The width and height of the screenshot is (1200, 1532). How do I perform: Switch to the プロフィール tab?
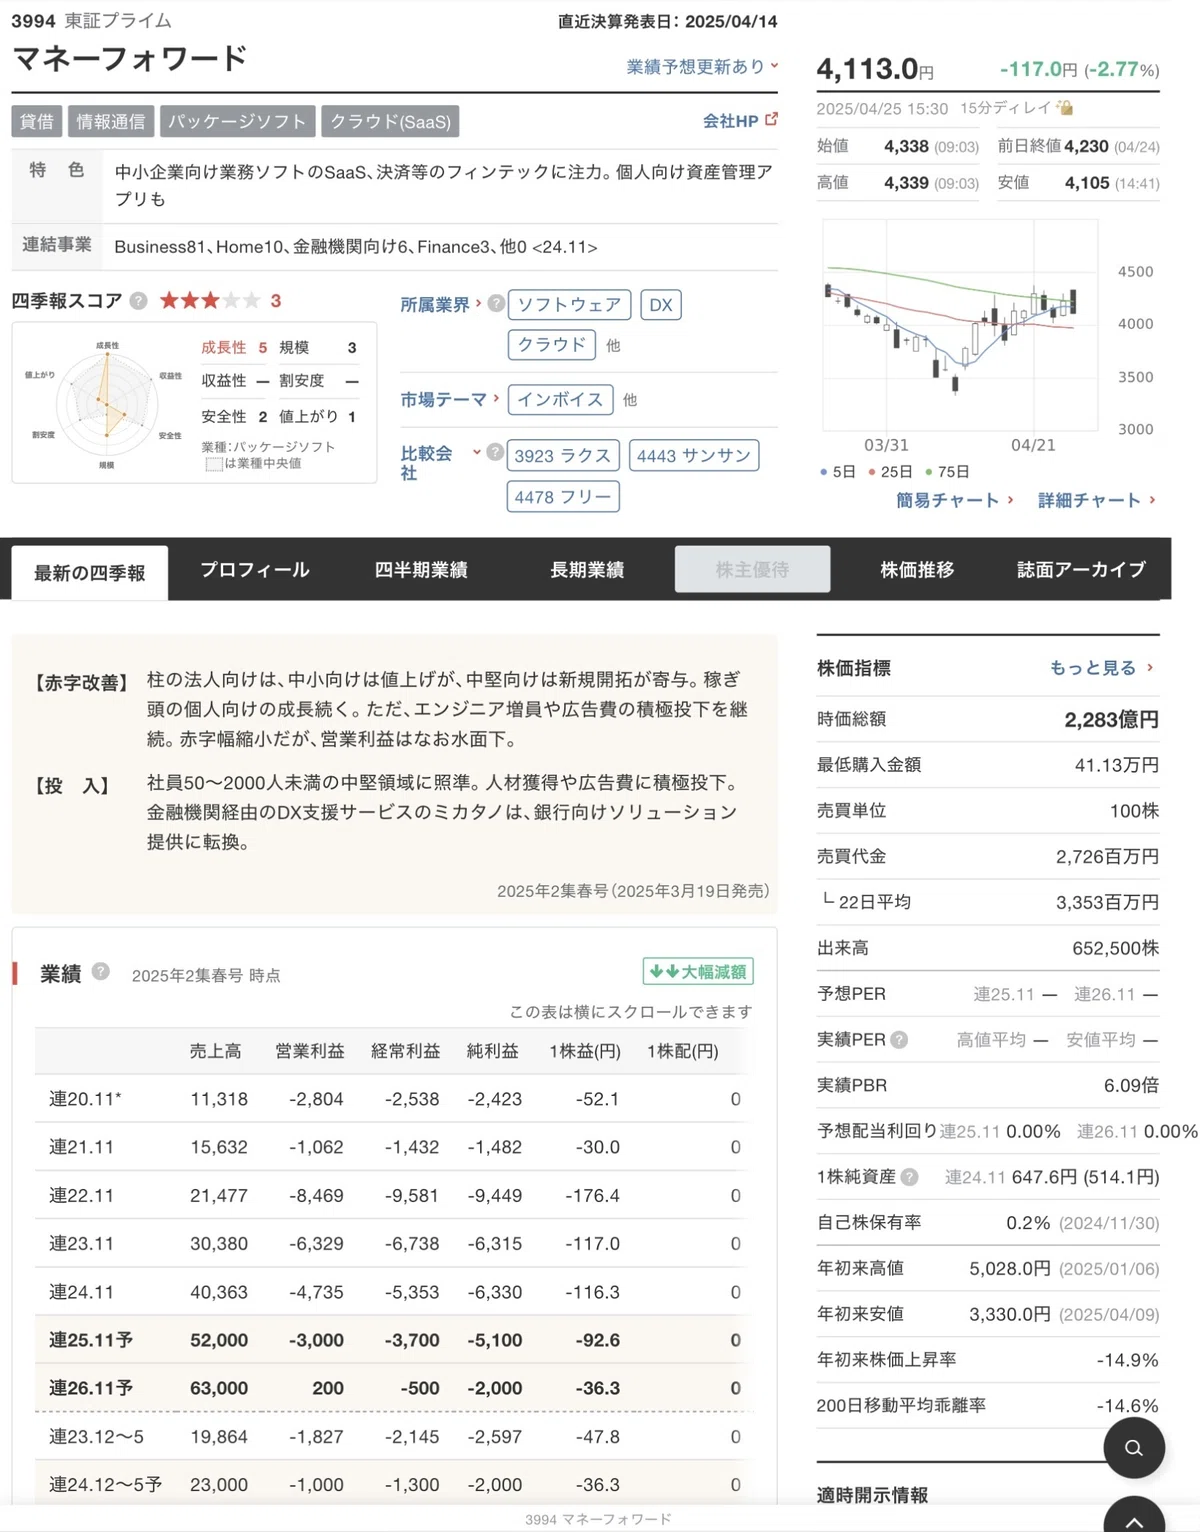pos(255,570)
